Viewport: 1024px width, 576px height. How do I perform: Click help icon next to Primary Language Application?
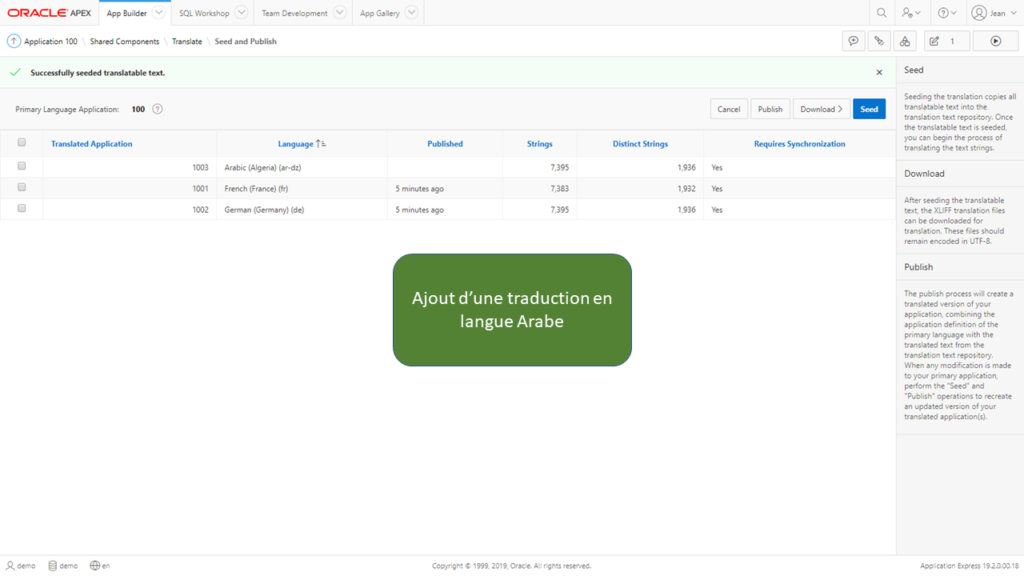157,109
